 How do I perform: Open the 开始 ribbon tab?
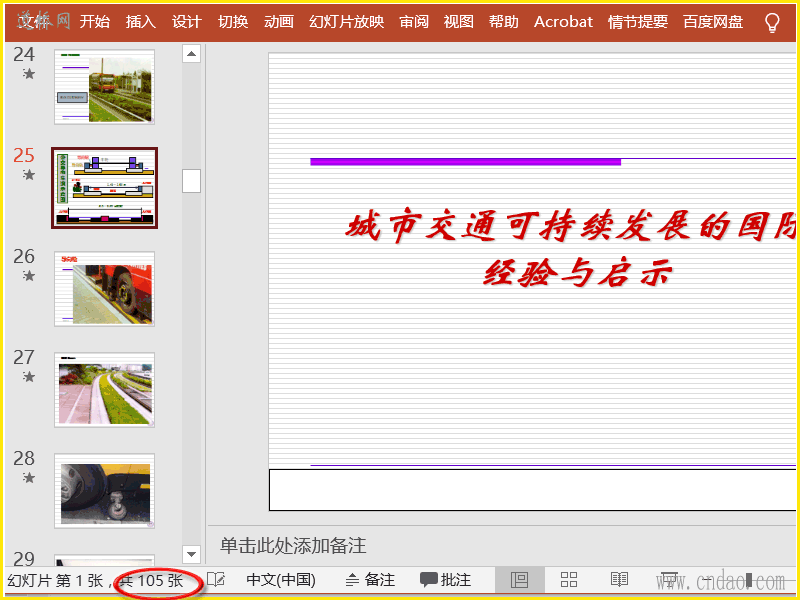coord(94,22)
